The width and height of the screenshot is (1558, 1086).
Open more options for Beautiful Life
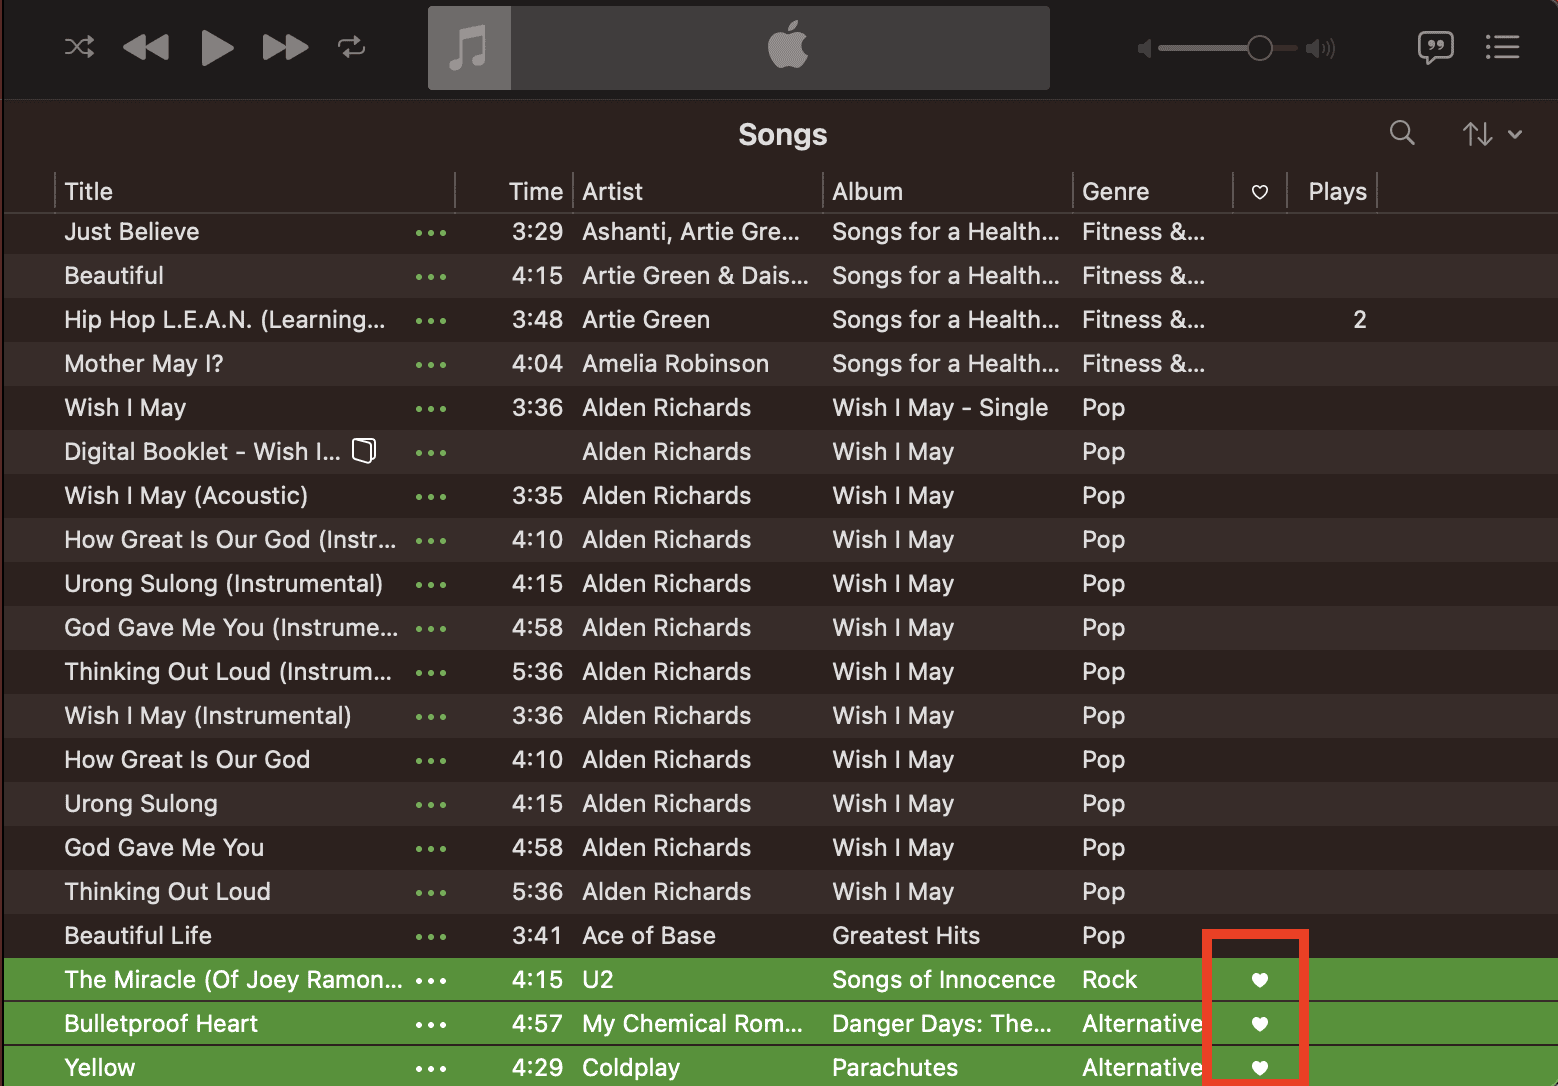(x=431, y=937)
